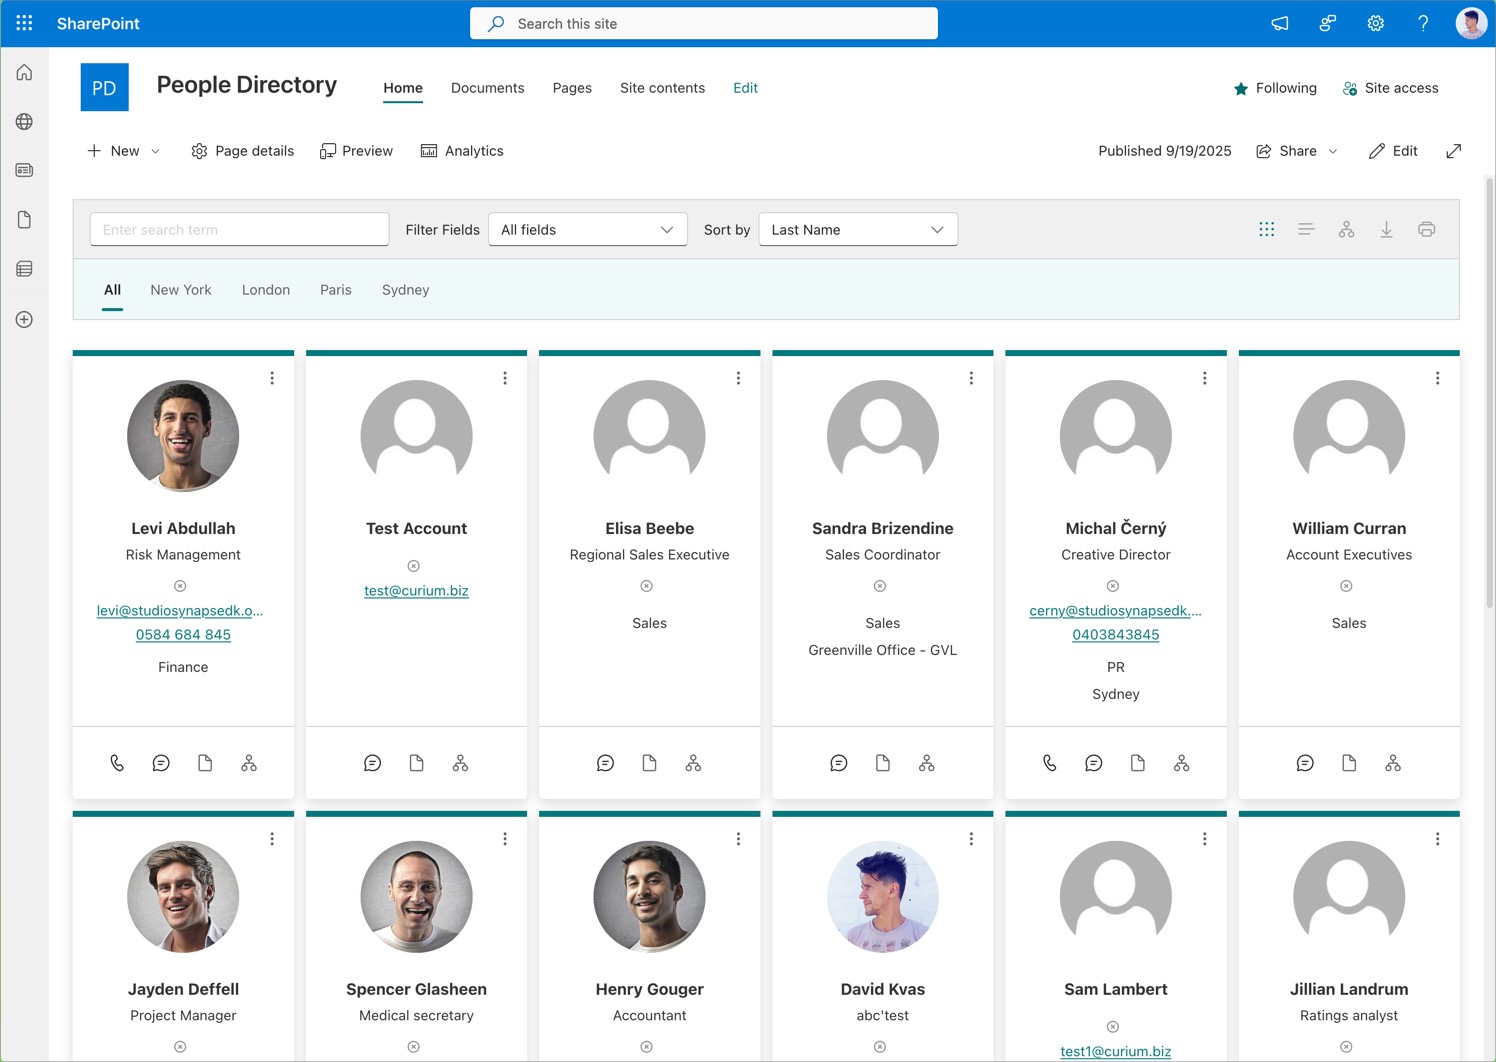Print the directory using printer icon
The height and width of the screenshot is (1062, 1496).
[x=1426, y=230]
